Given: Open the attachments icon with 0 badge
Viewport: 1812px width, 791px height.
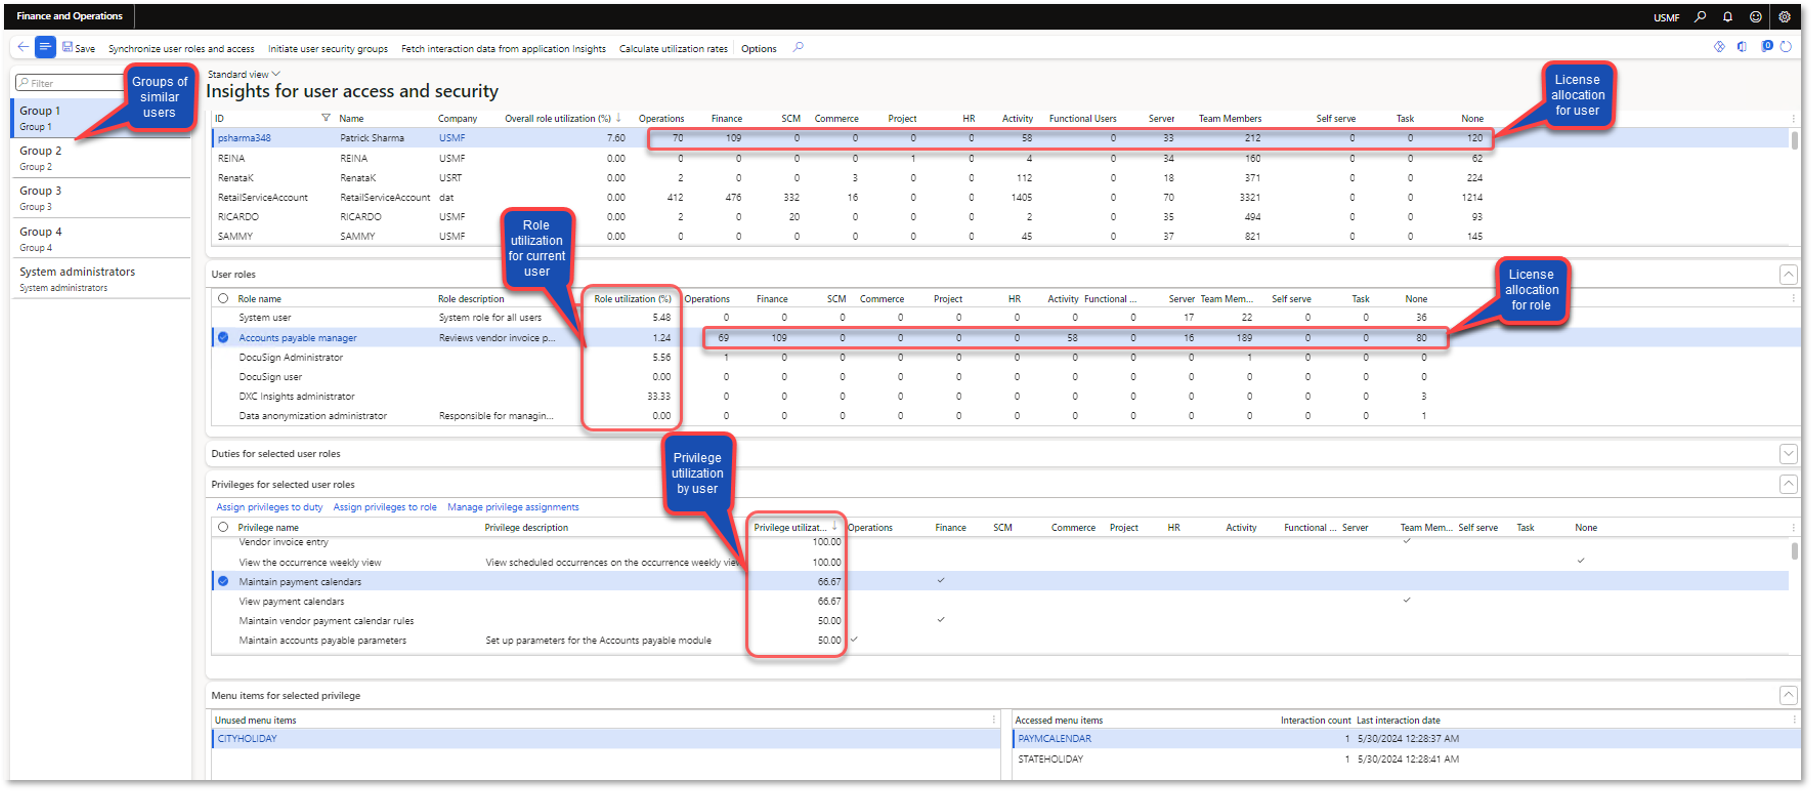Looking at the screenshot, I should (x=1767, y=46).
